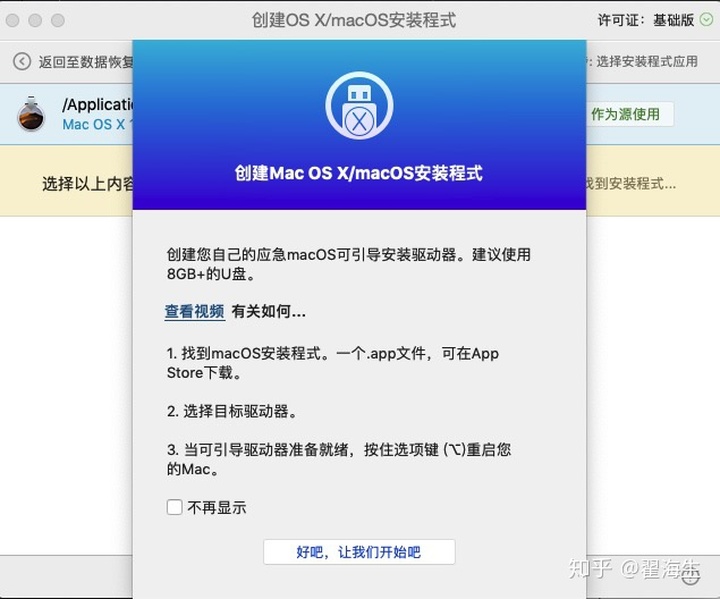This screenshot has height=599, width=720.
Task: Select the /Applications installer row path text
Action: (97, 104)
